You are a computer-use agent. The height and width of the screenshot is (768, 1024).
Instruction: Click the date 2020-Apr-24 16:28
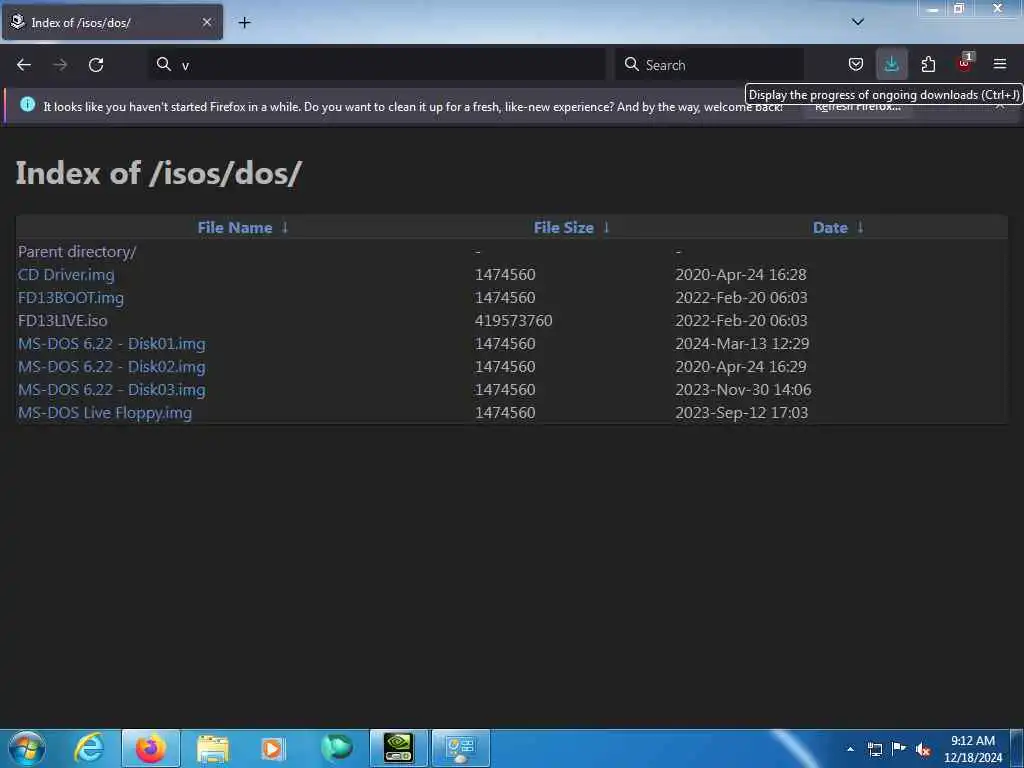(x=741, y=274)
